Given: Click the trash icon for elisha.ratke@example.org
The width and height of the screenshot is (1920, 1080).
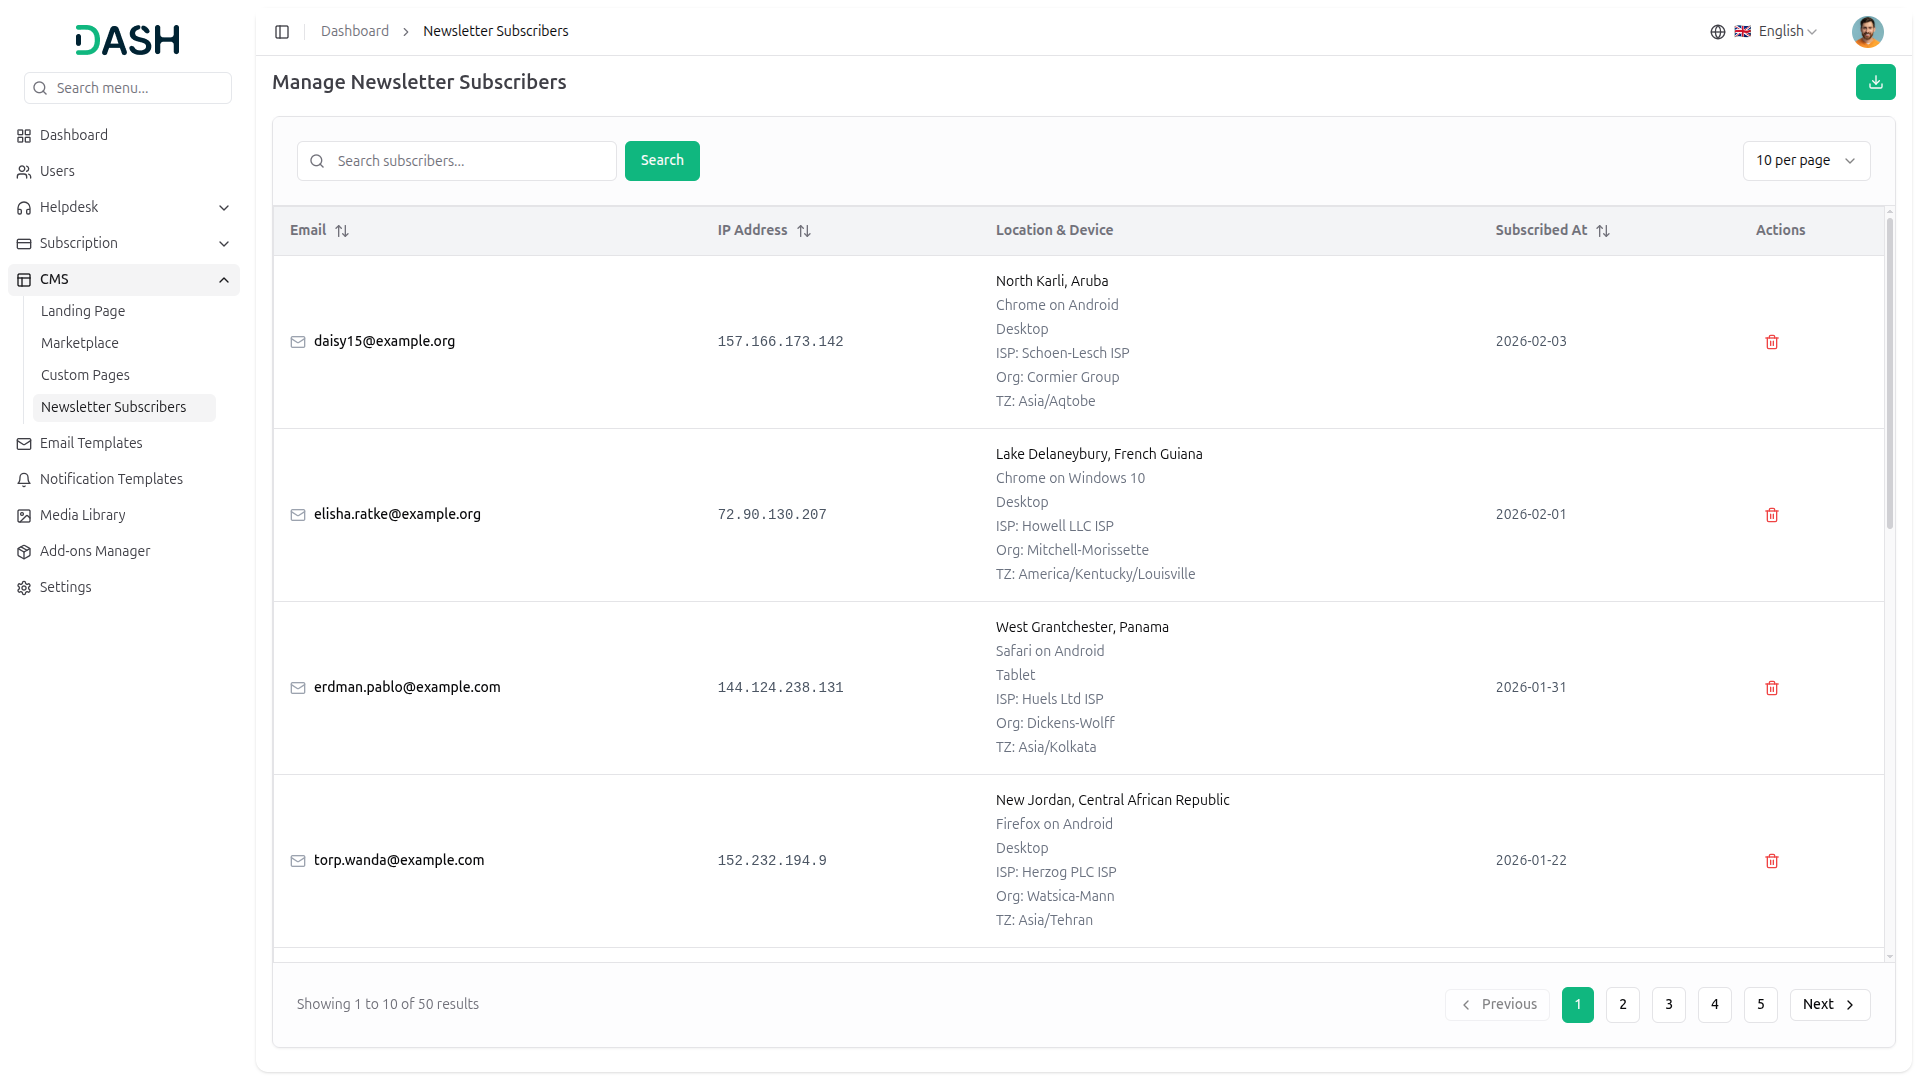Looking at the screenshot, I should point(1771,515).
